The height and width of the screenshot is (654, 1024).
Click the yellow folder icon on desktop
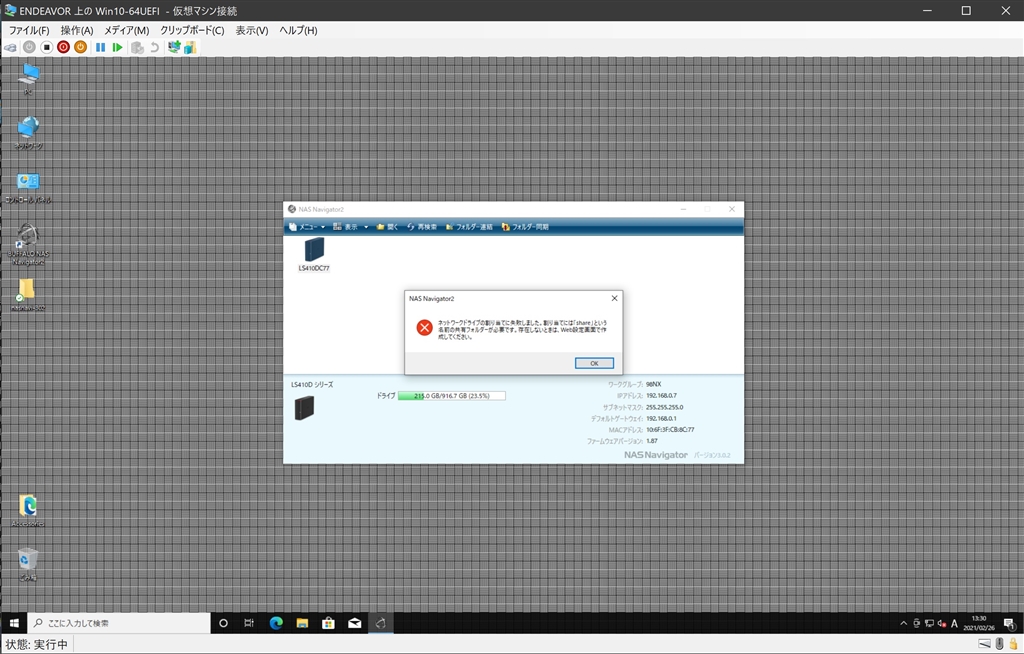tap(27, 295)
